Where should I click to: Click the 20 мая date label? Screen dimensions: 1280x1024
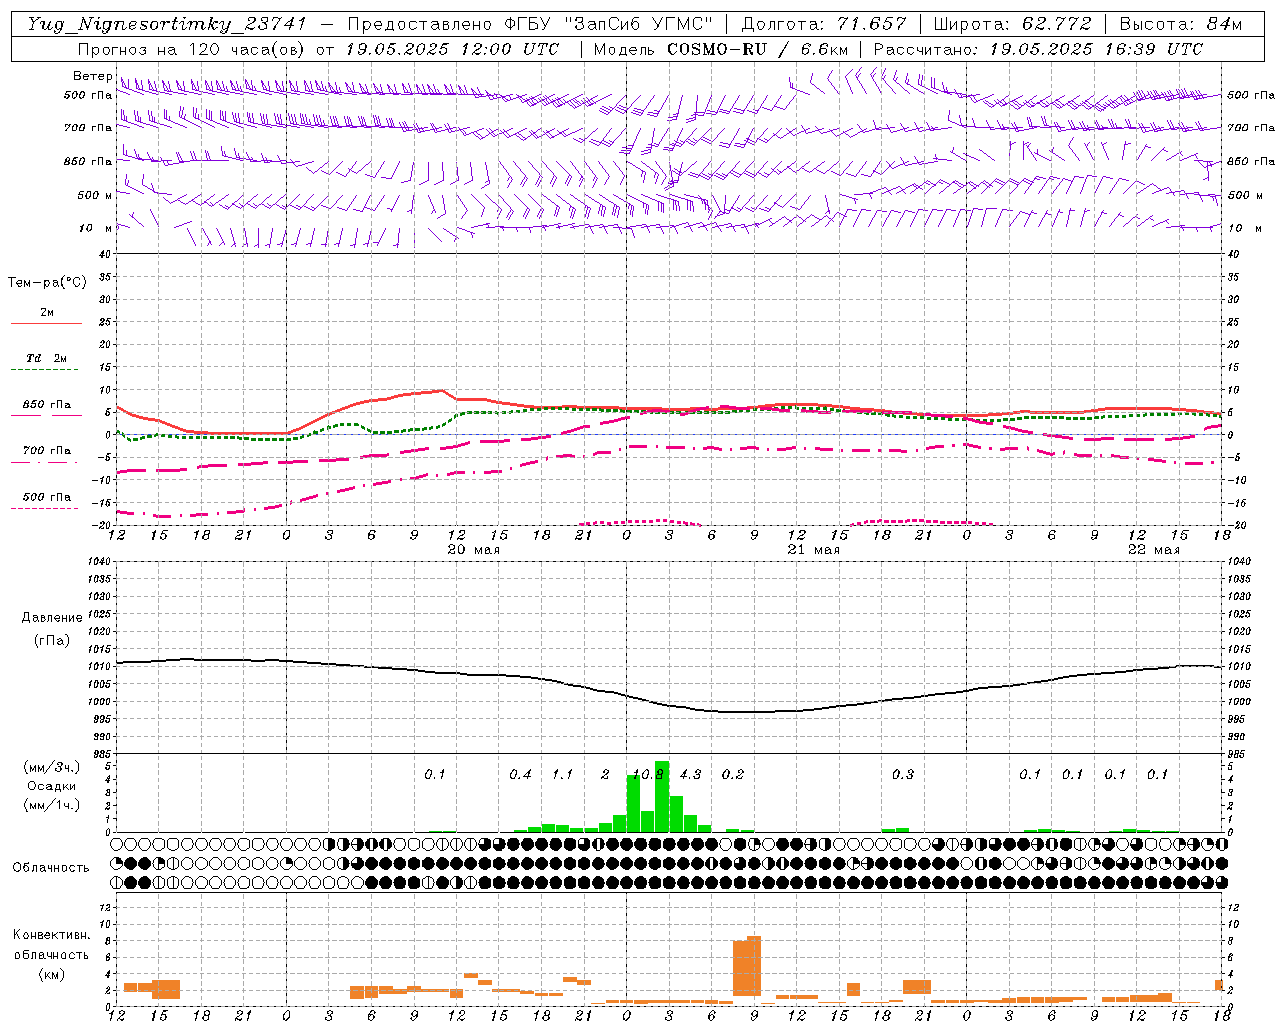coord(473,549)
